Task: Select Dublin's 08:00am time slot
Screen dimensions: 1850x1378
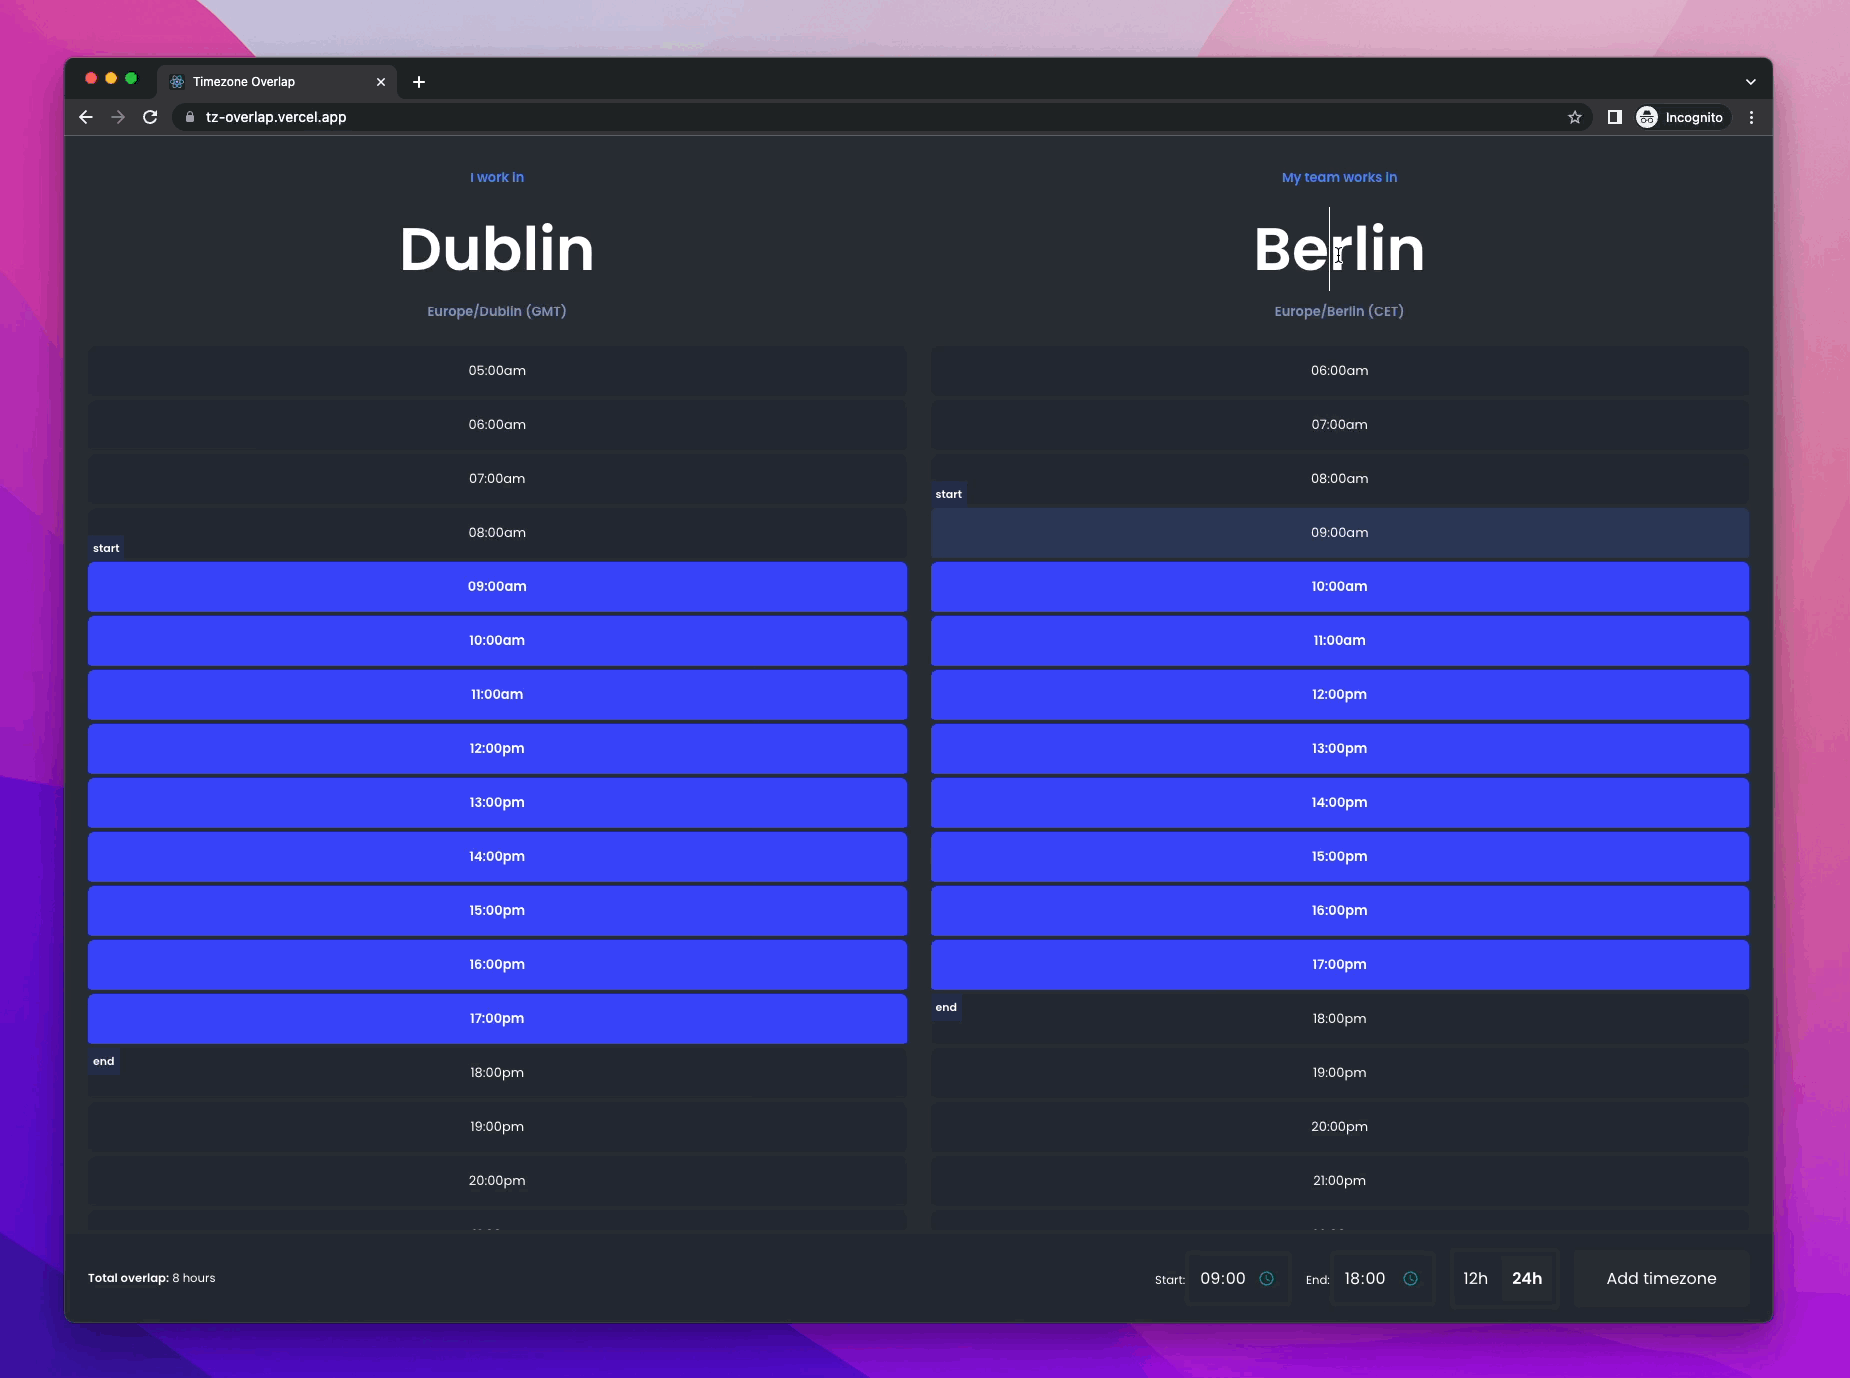Action: click(497, 533)
